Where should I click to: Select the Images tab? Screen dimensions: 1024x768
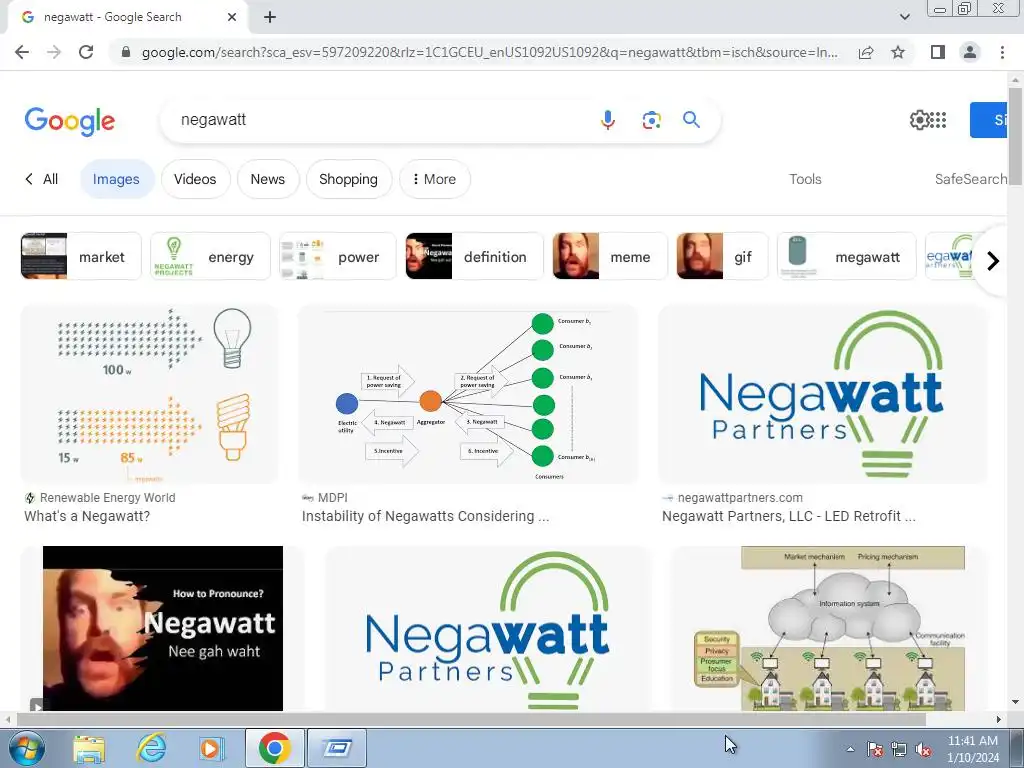pyautogui.click(x=116, y=179)
